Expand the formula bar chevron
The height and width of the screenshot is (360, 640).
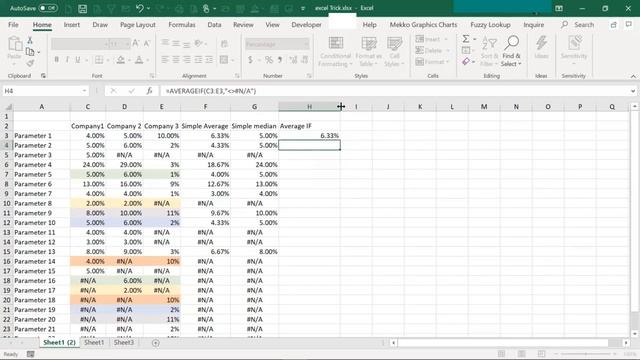[633, 91]
